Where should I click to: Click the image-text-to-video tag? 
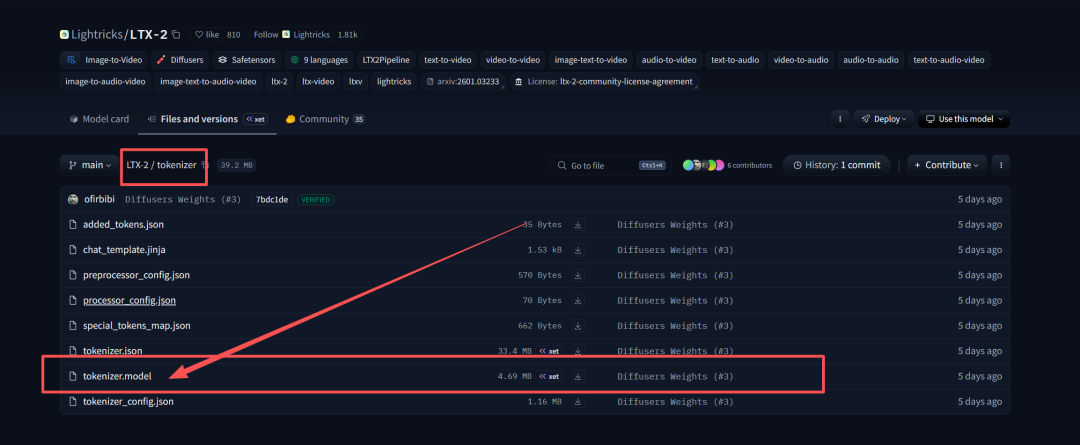590,60
